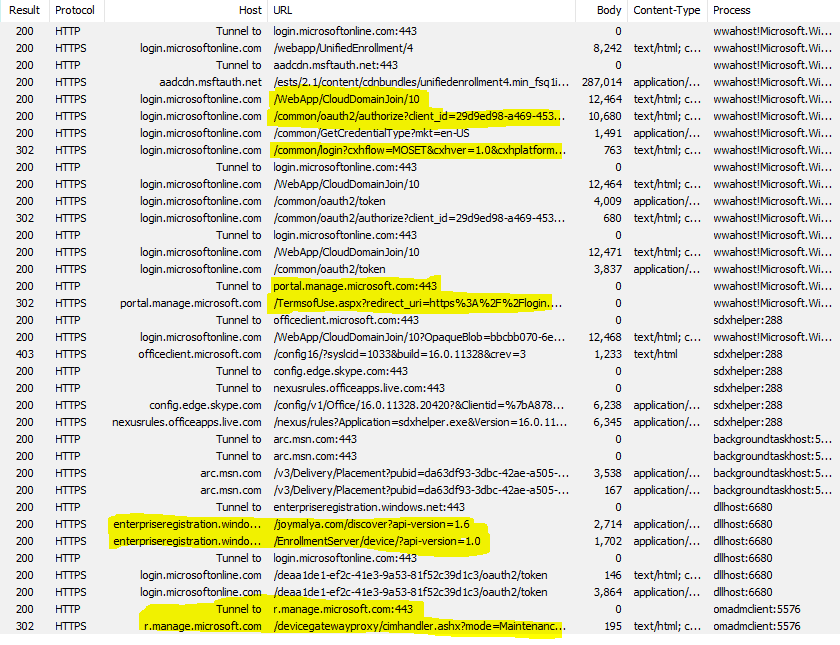Click the body size 3,837 cell
Screen dimensions: 840x645
[608, 269]
